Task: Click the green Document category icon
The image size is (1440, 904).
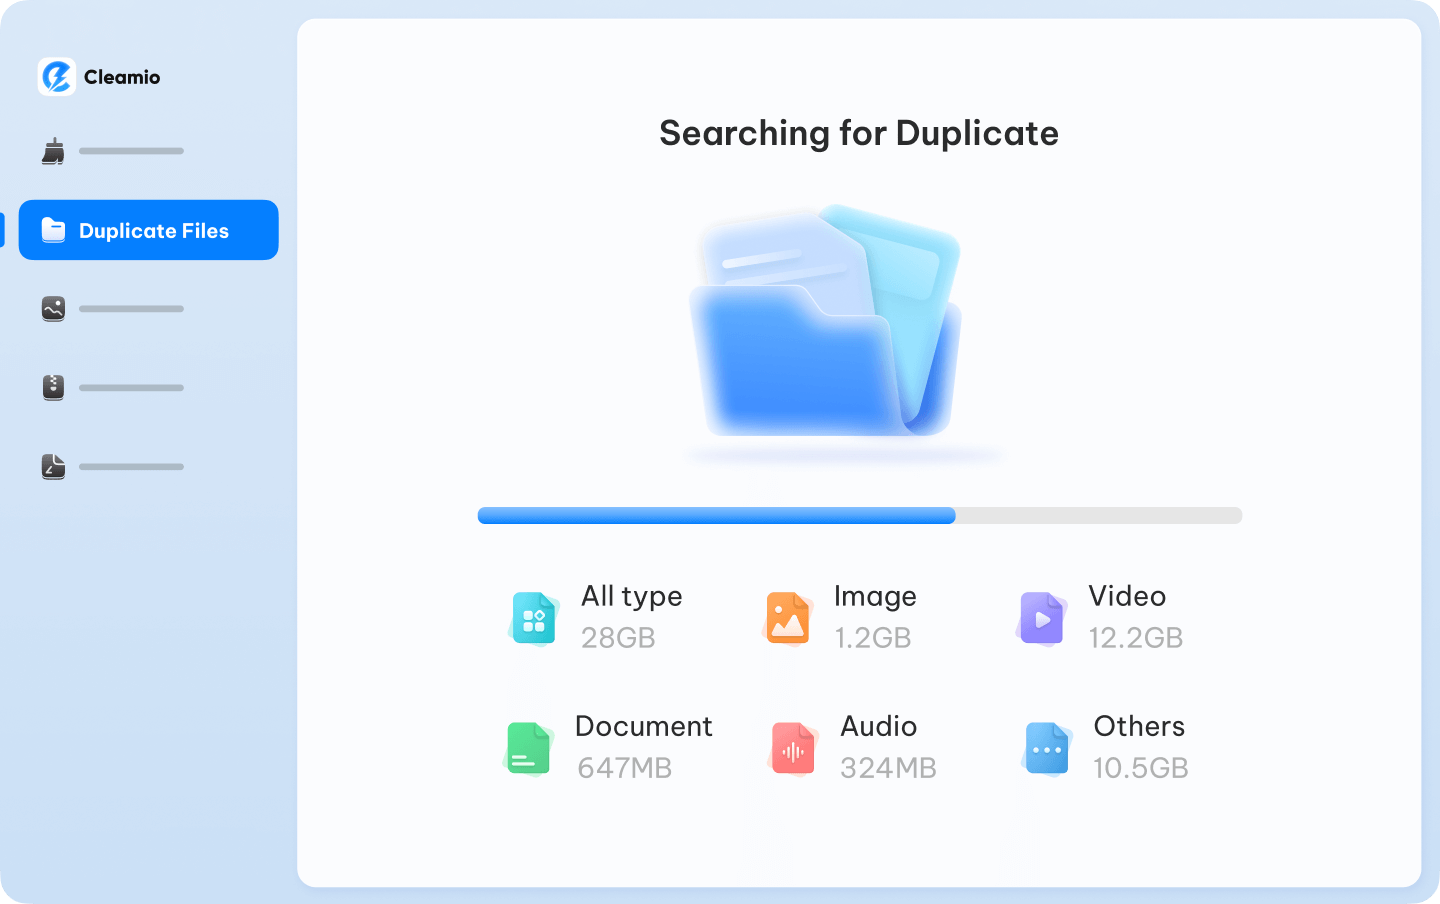Action: click(528, 748)
